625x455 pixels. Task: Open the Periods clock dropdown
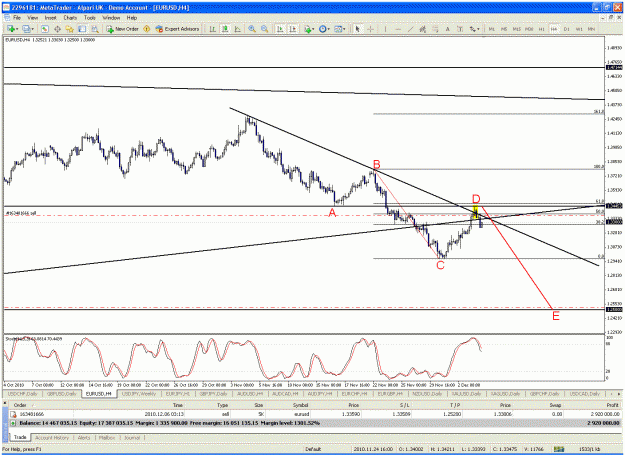[x=324, y=29]
